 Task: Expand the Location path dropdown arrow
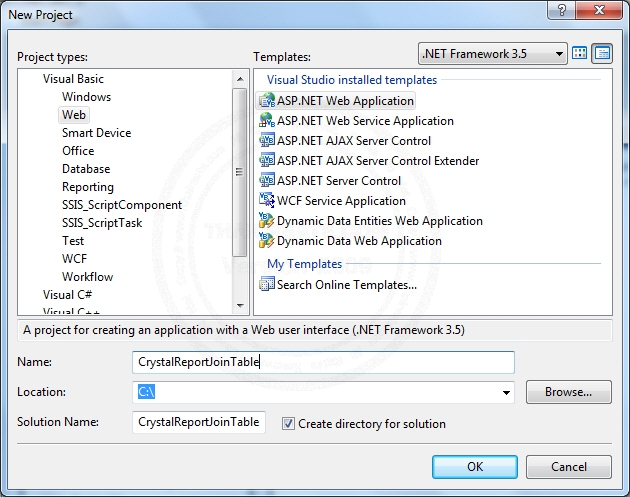[507, 393]
